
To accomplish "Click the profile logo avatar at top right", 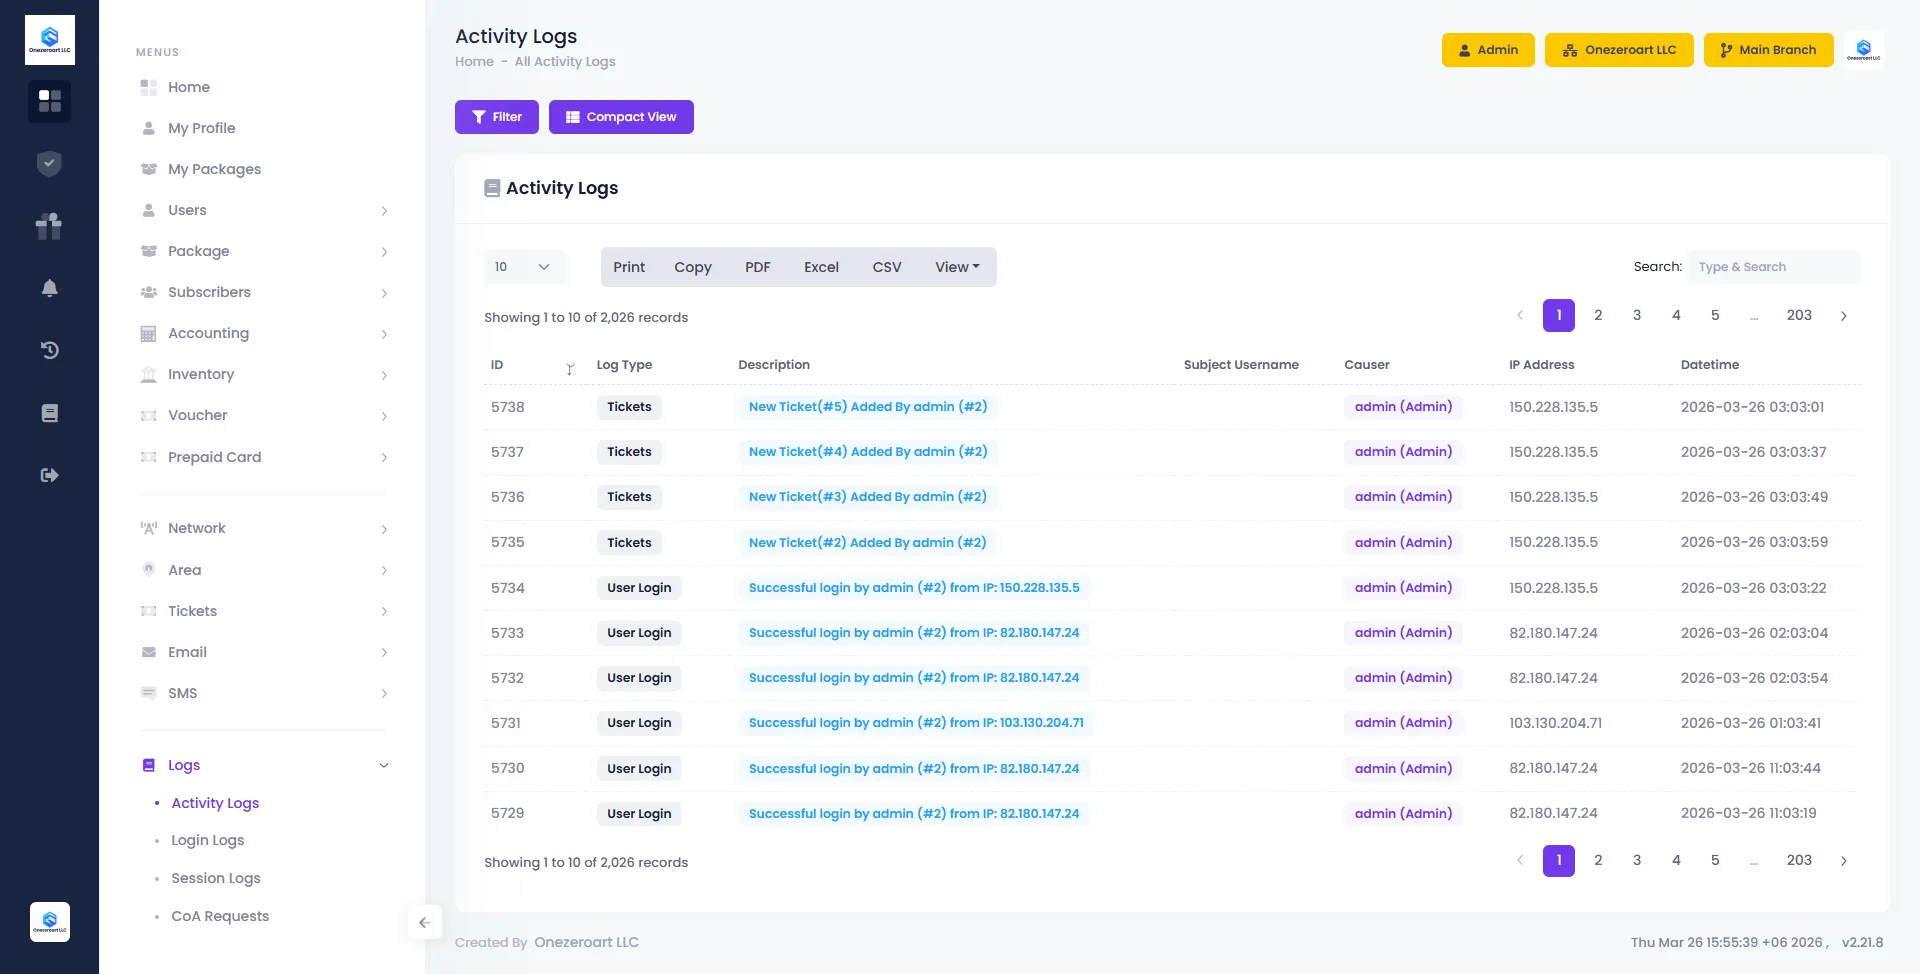I will tap(1863, 50).
